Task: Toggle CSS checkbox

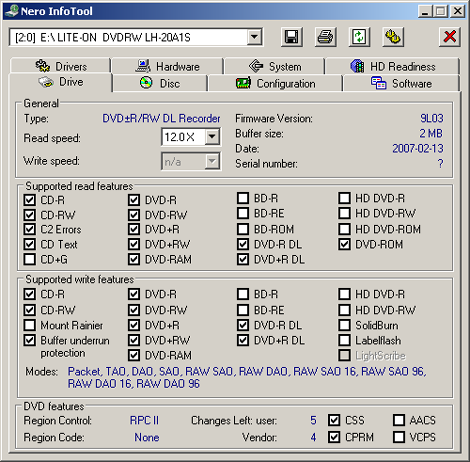Action: point(334,420)
